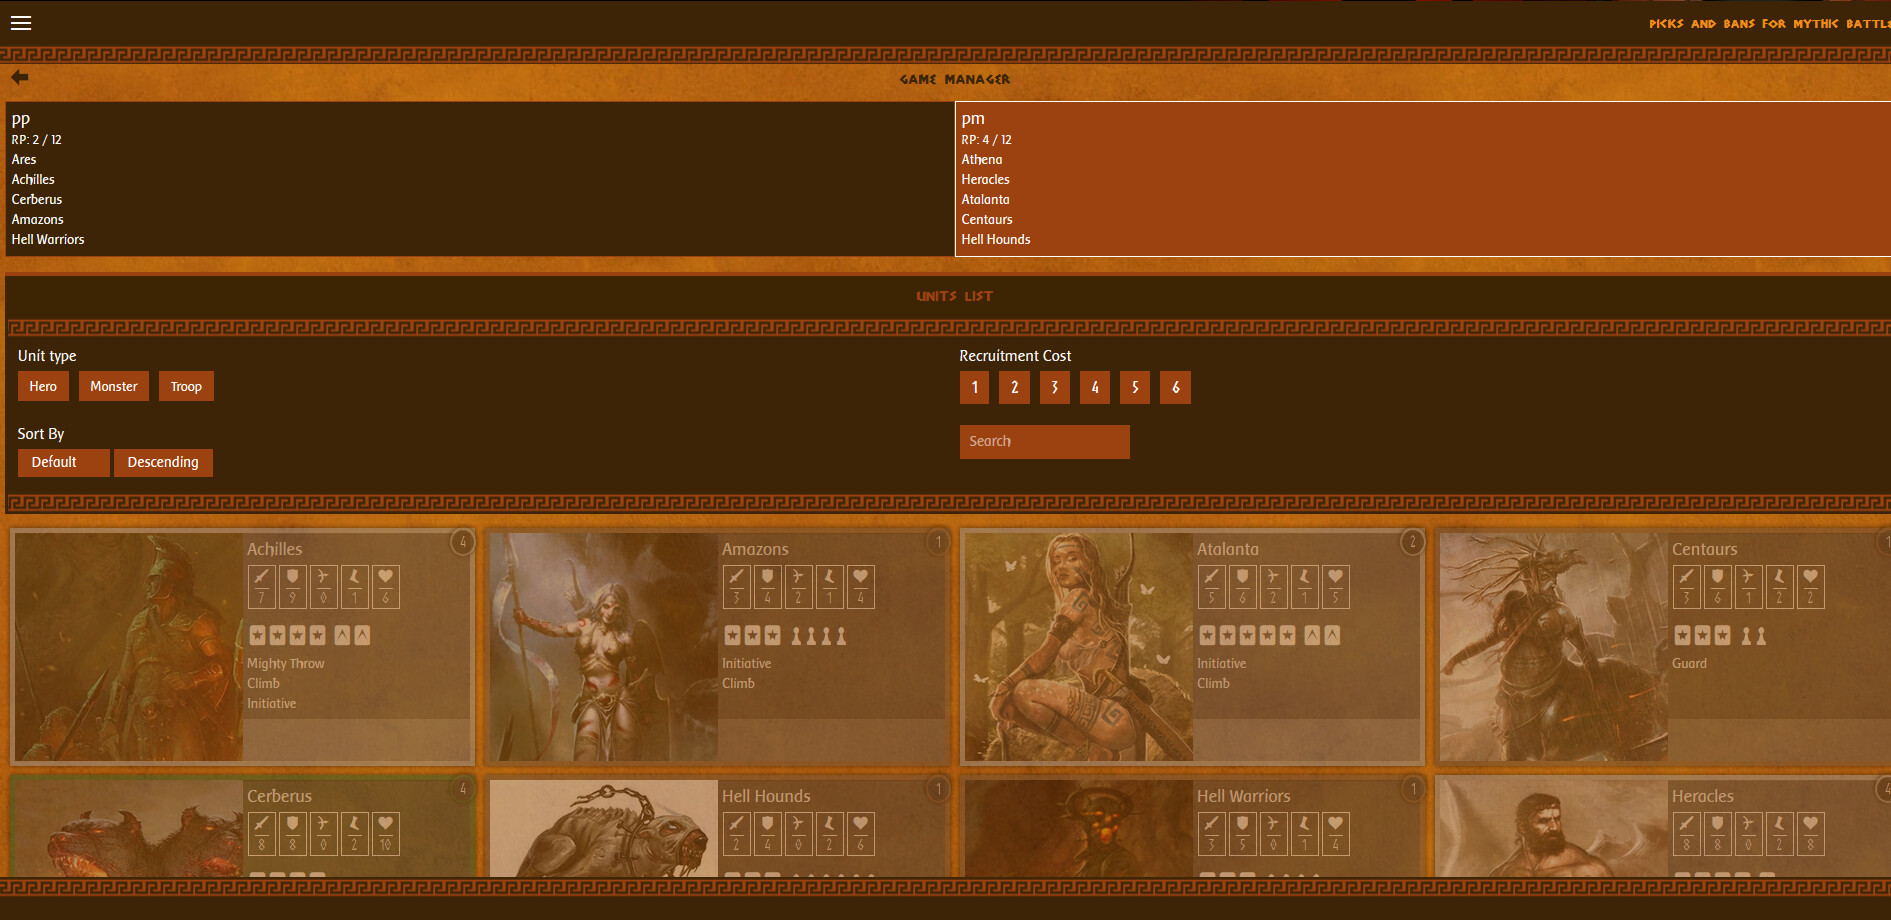Click the Hell Hounds portrait artwork
1891x920 pixels.
coord(604,828)
